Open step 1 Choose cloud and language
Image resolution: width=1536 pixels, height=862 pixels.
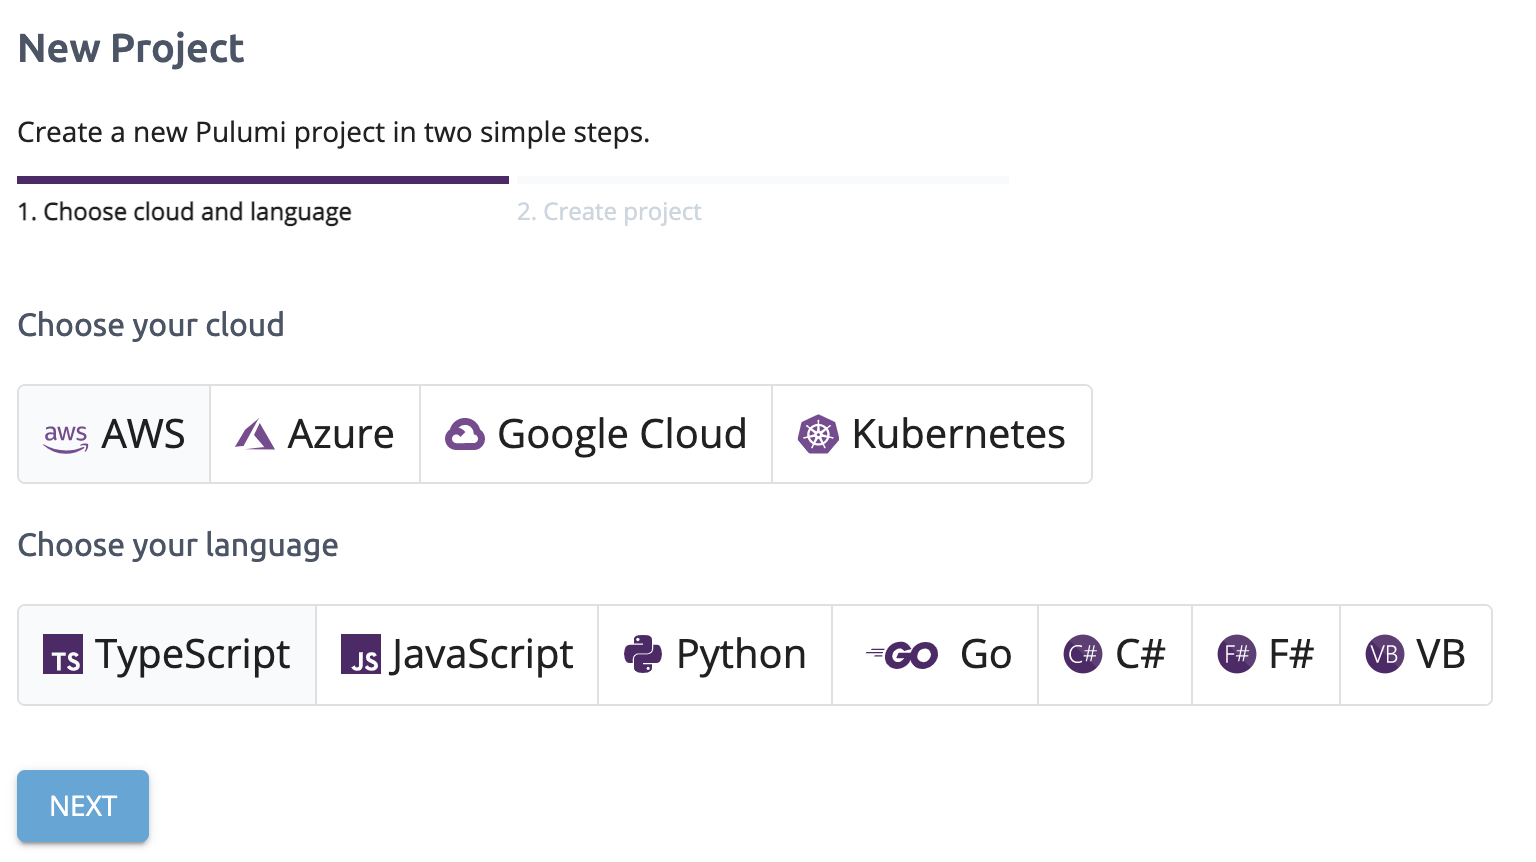[185, 212]
